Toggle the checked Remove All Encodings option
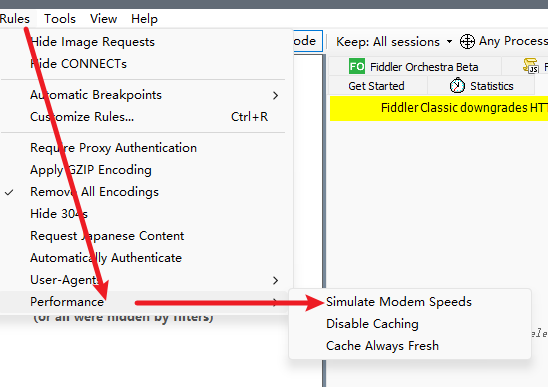The width and height of the screenshot is (548, 387). (146, 192)
